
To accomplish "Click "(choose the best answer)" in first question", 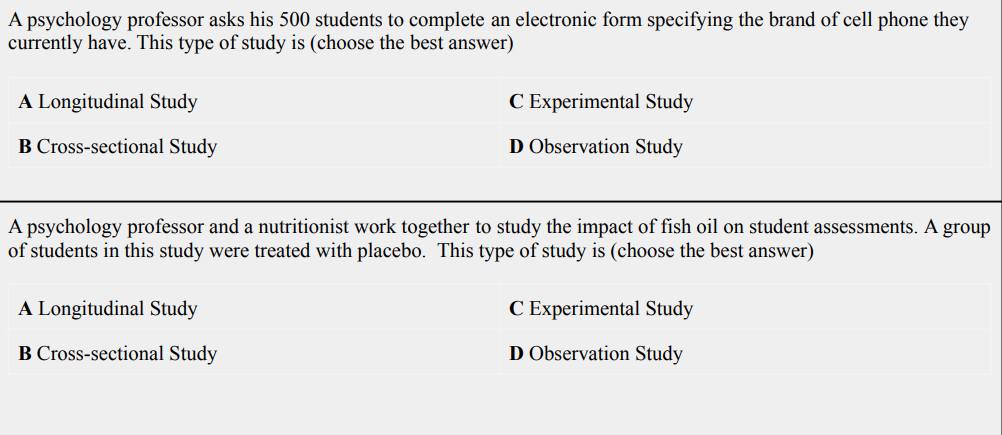I will coord(412,44).
